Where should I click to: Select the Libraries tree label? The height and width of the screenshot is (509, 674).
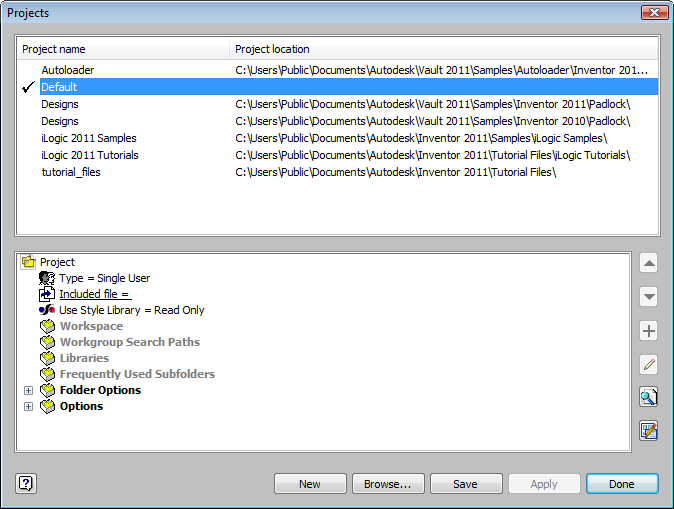[84, 358]
